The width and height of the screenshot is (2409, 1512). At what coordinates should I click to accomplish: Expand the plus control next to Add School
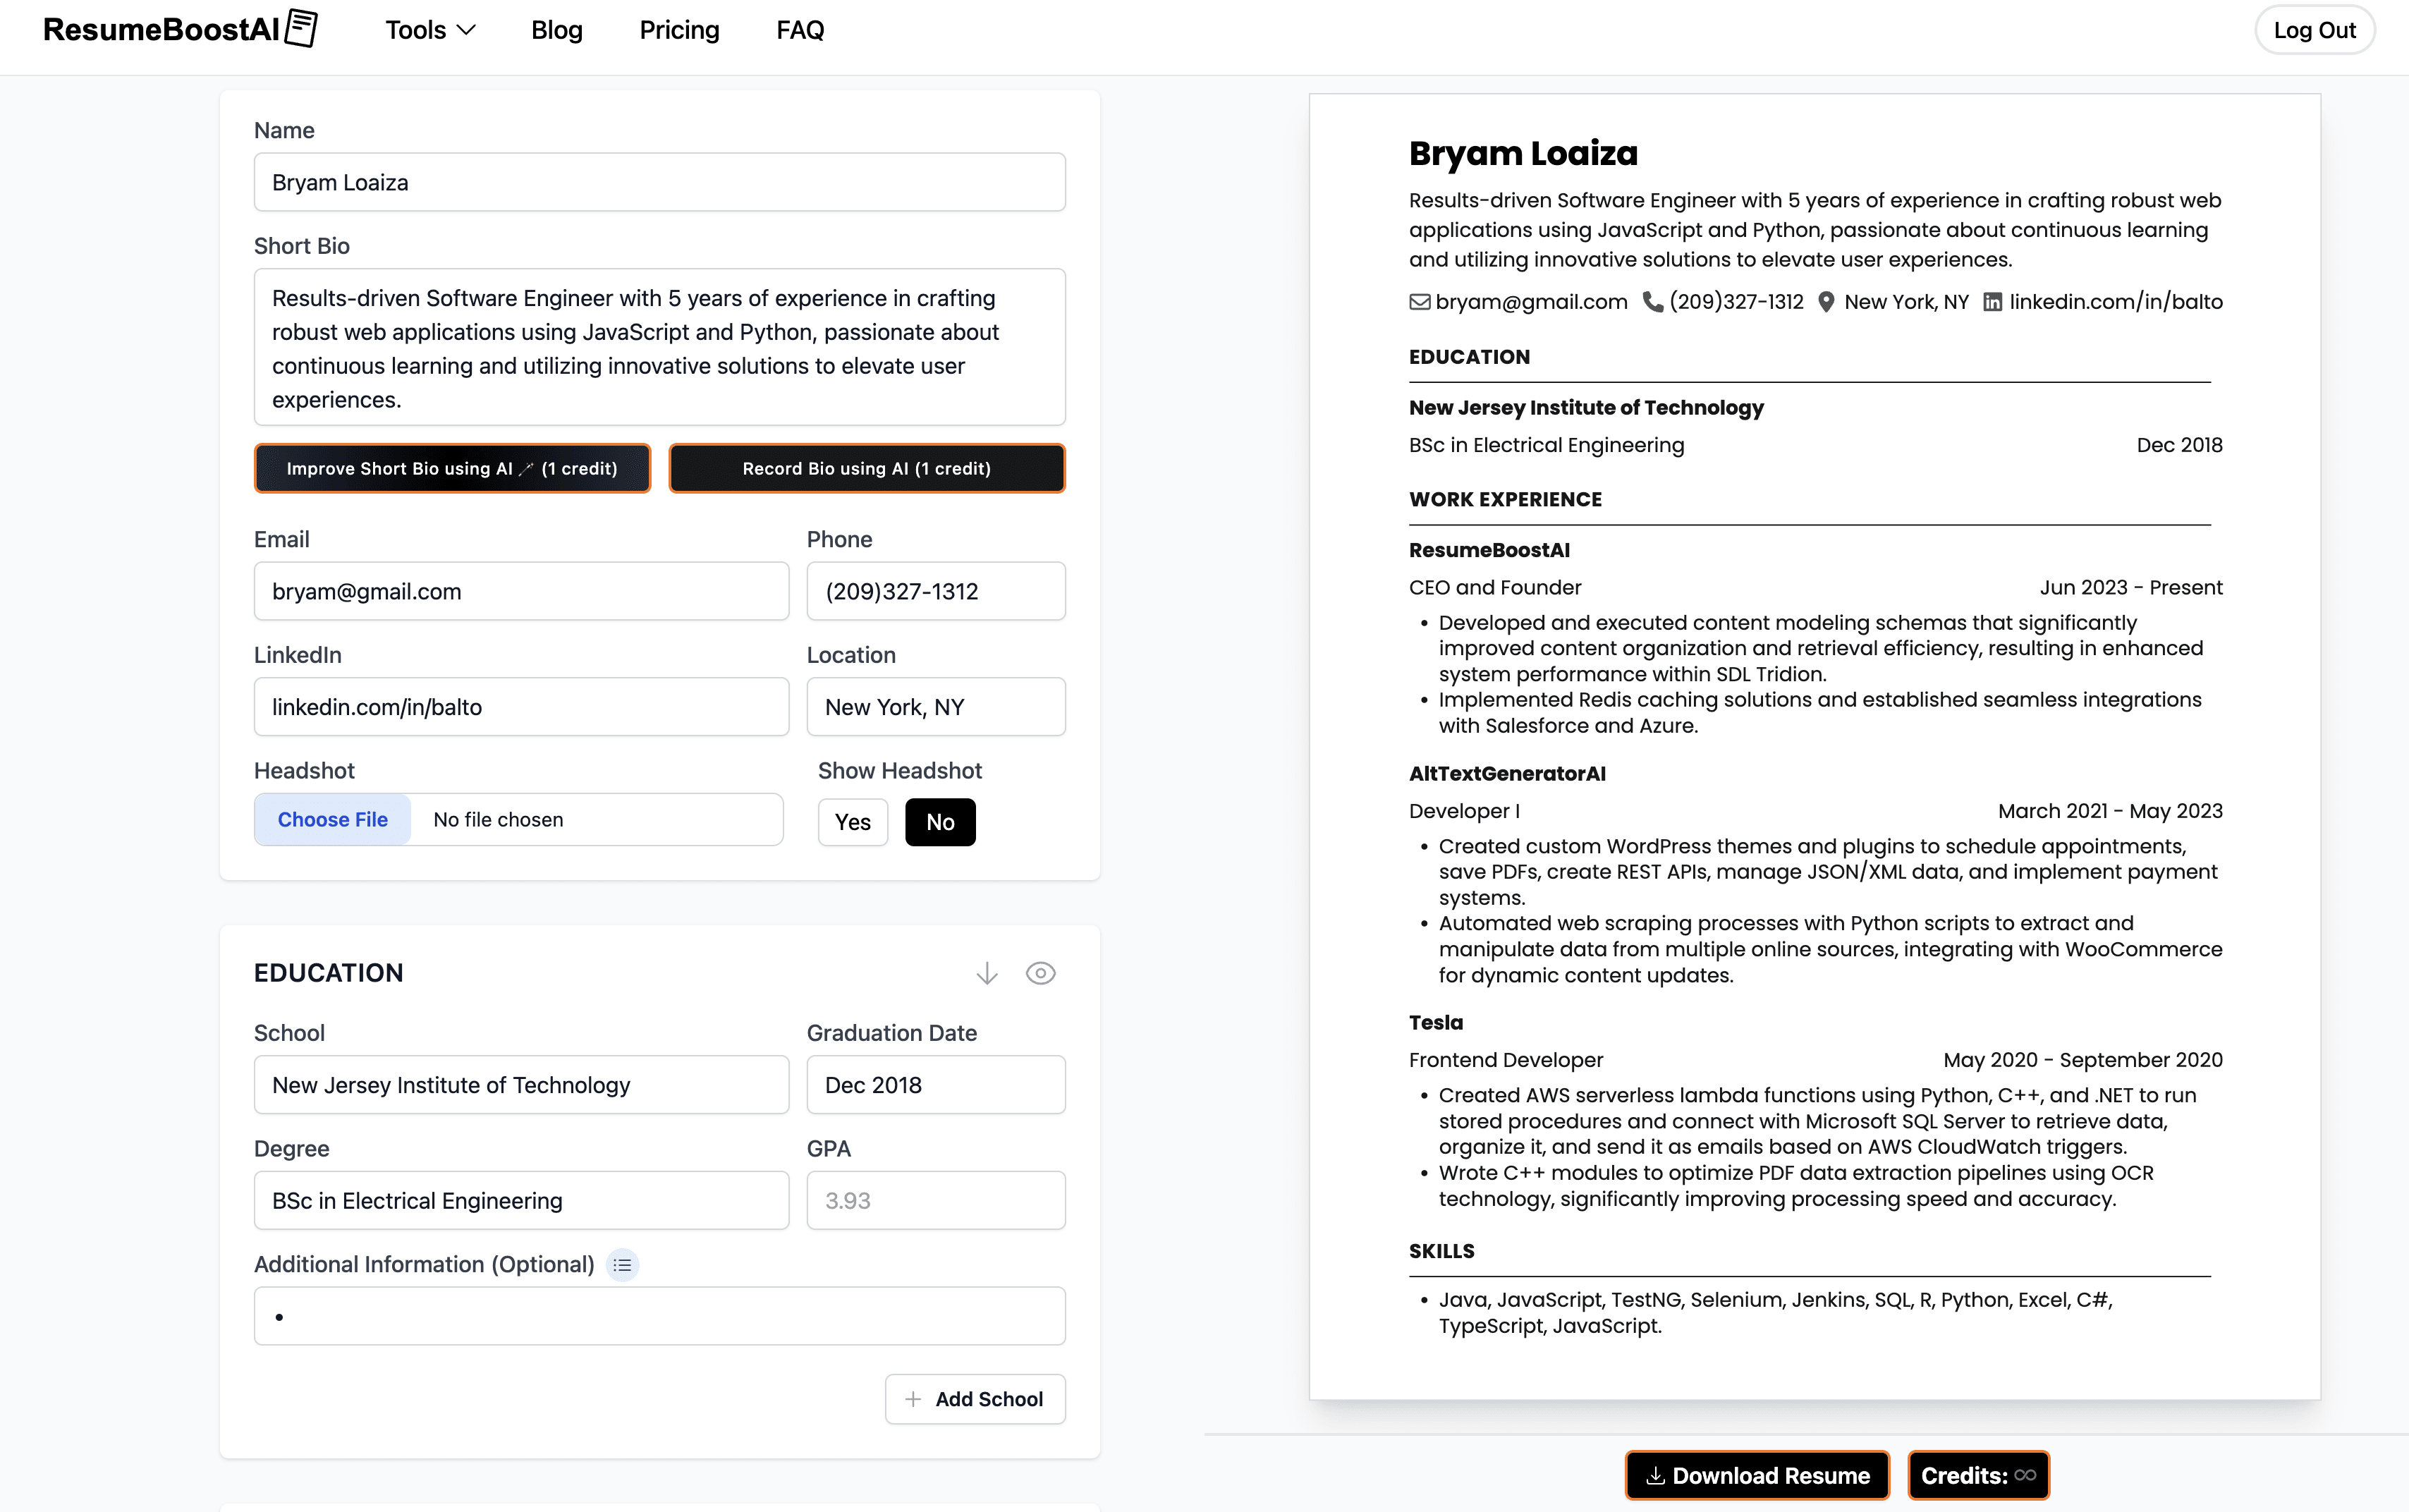(913, 1399)
